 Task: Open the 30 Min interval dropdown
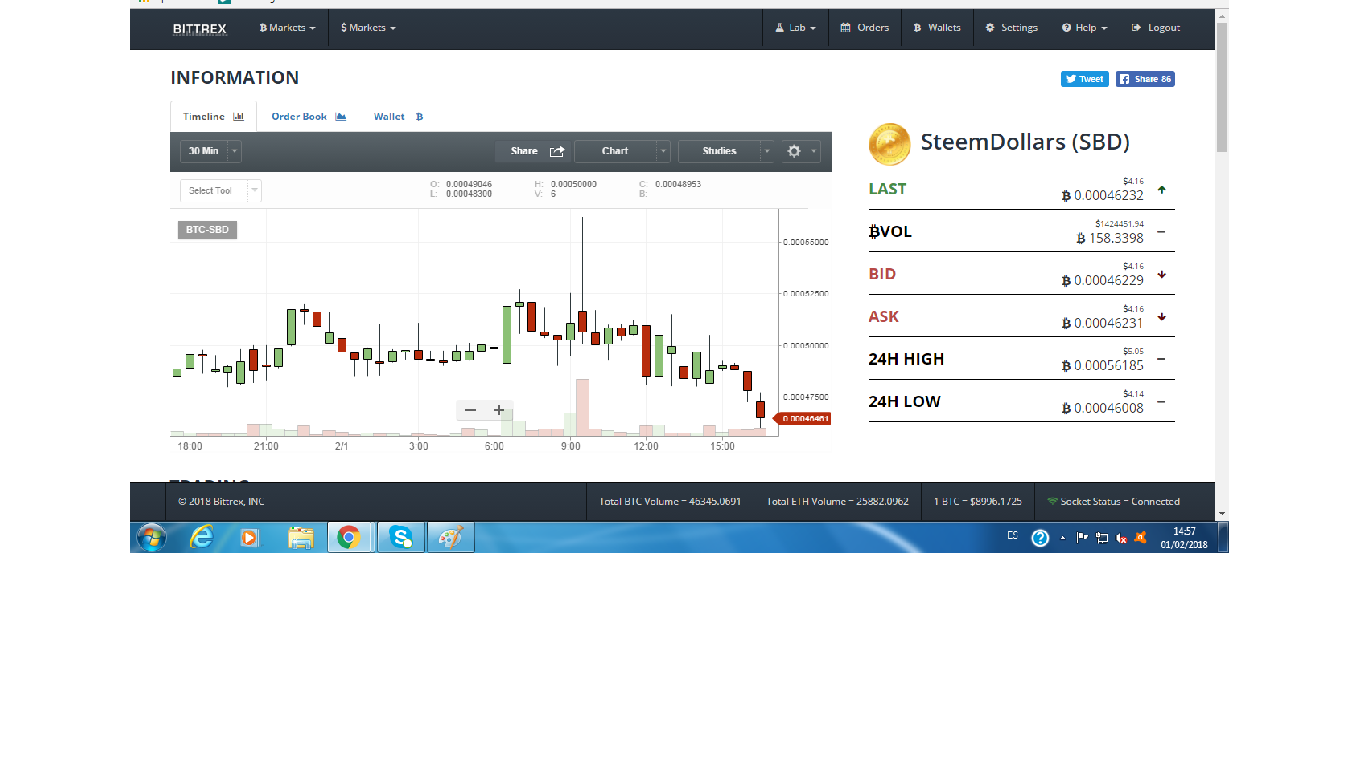[x=211, y=151]
